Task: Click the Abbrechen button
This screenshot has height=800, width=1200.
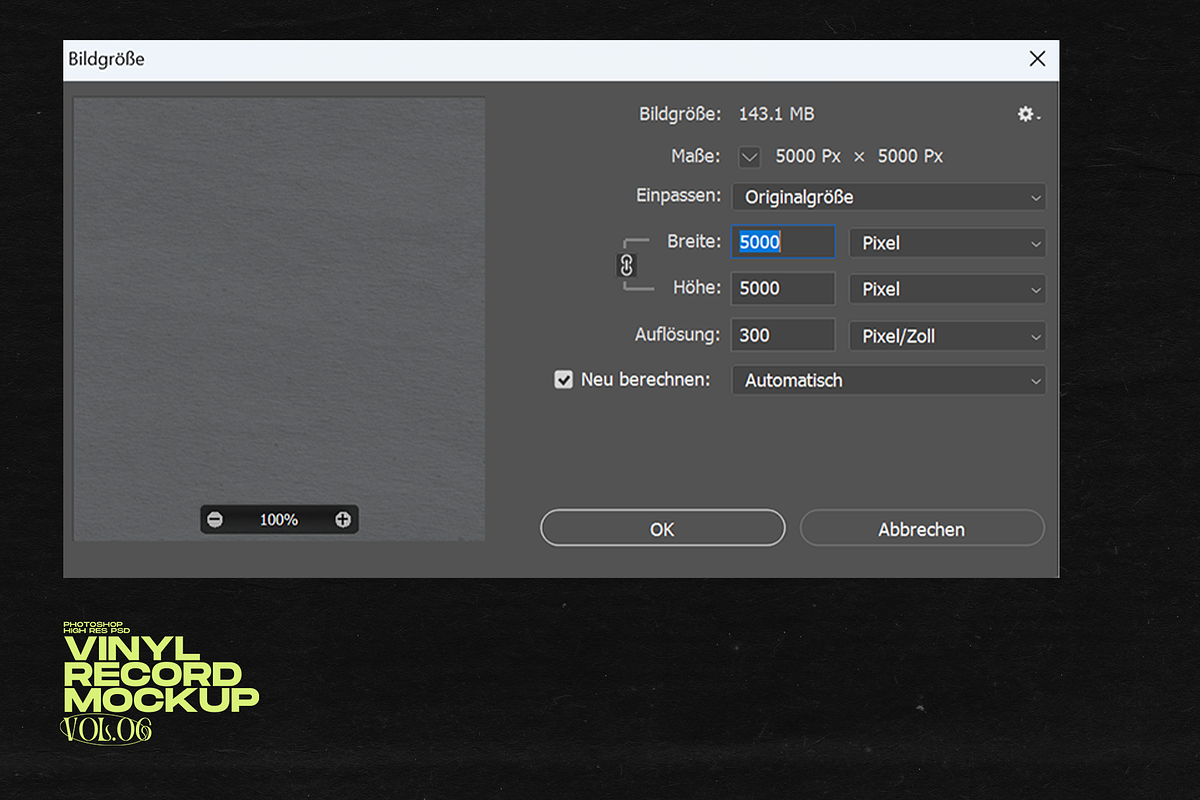Action: point(922,528)
